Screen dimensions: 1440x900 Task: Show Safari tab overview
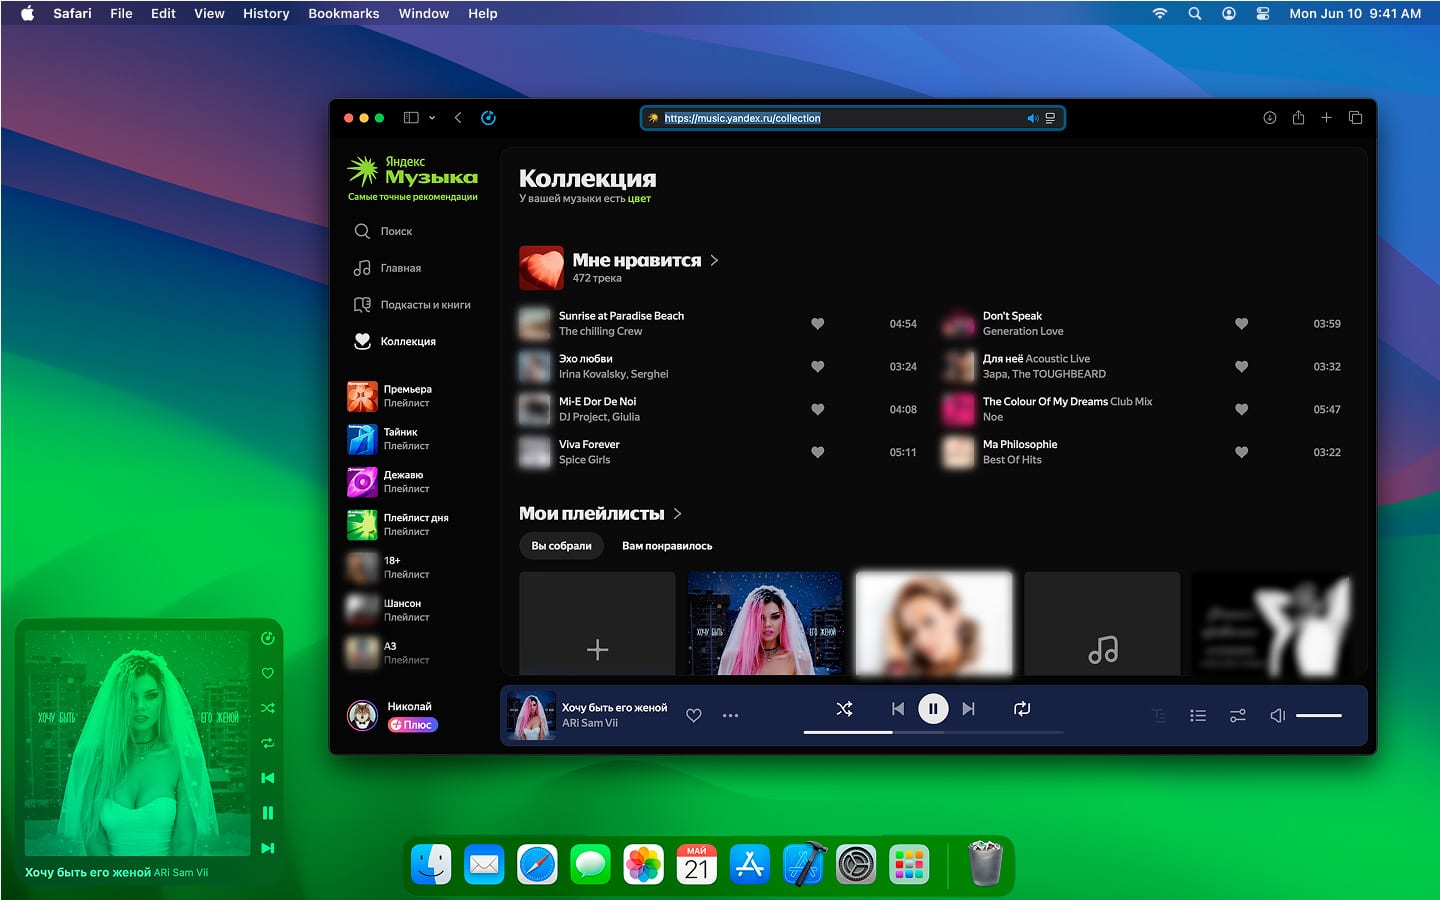[x=1355, y=118]
